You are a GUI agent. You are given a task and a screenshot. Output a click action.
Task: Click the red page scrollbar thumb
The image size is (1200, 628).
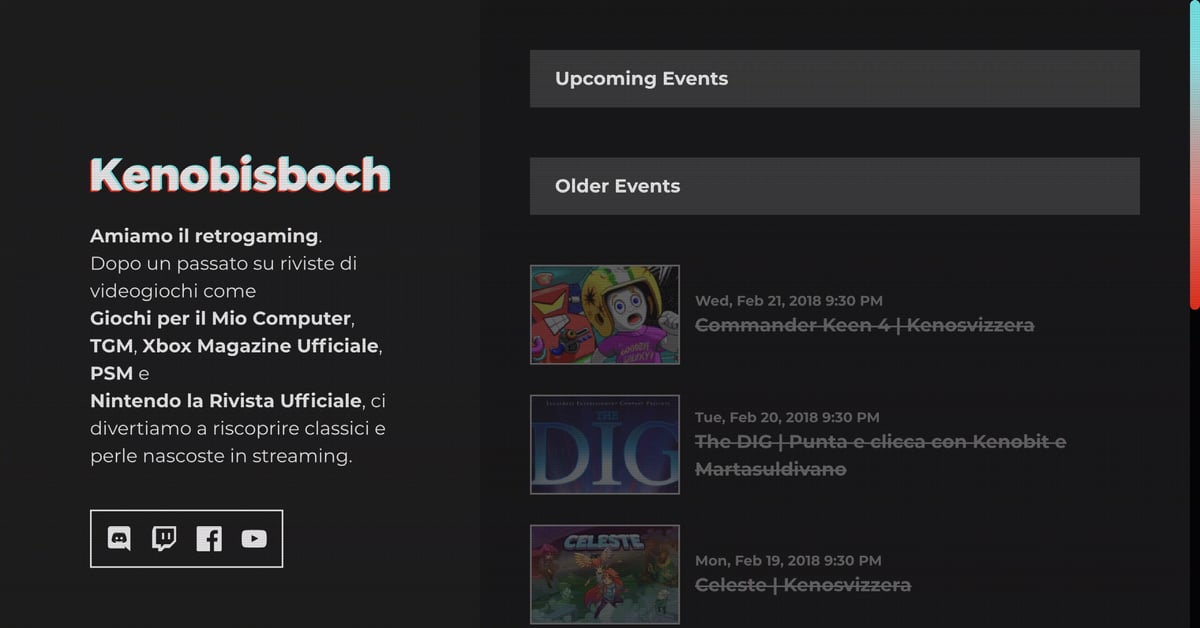click(x=1194, y=155)
